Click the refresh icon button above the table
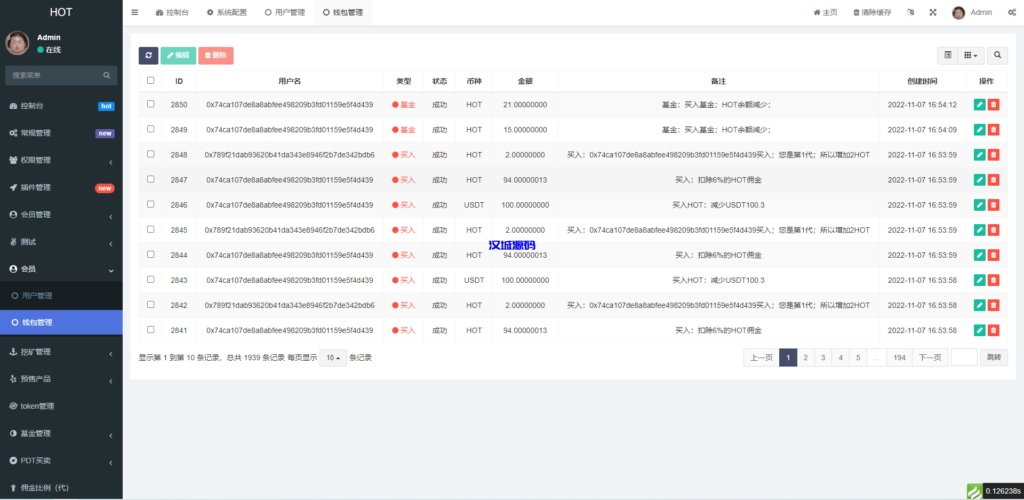This screenshot has width=1024, height=500. (x=148, y=55)
